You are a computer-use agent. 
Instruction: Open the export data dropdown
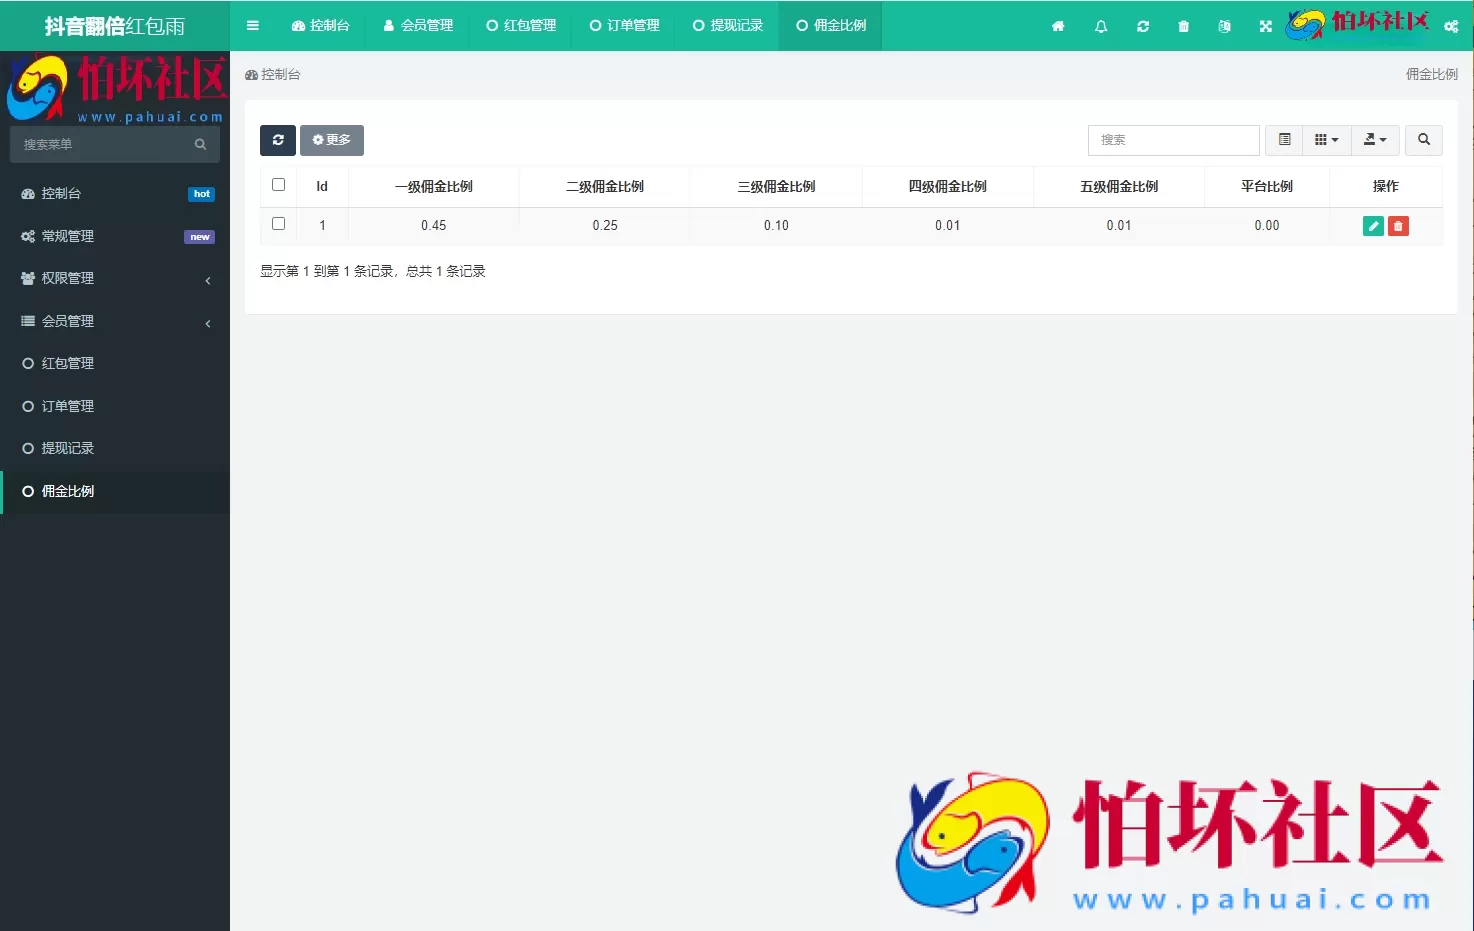coord(1376,140)
